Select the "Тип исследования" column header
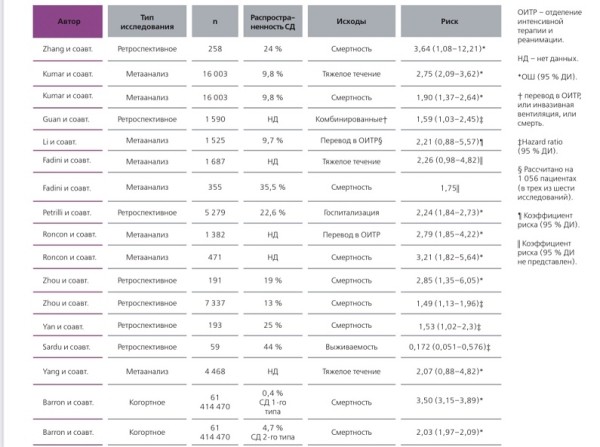 [x=147, y=19]
